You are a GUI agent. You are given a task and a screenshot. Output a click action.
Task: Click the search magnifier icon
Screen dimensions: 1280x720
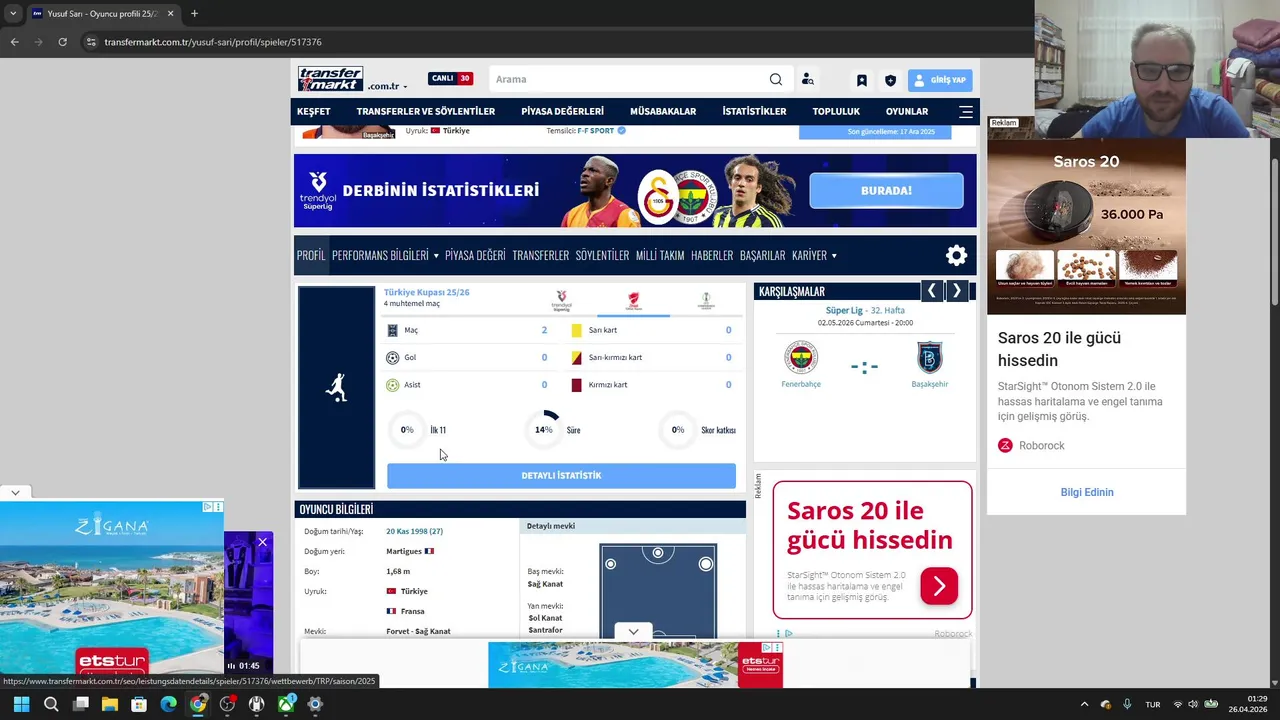[x=776, y=80]
